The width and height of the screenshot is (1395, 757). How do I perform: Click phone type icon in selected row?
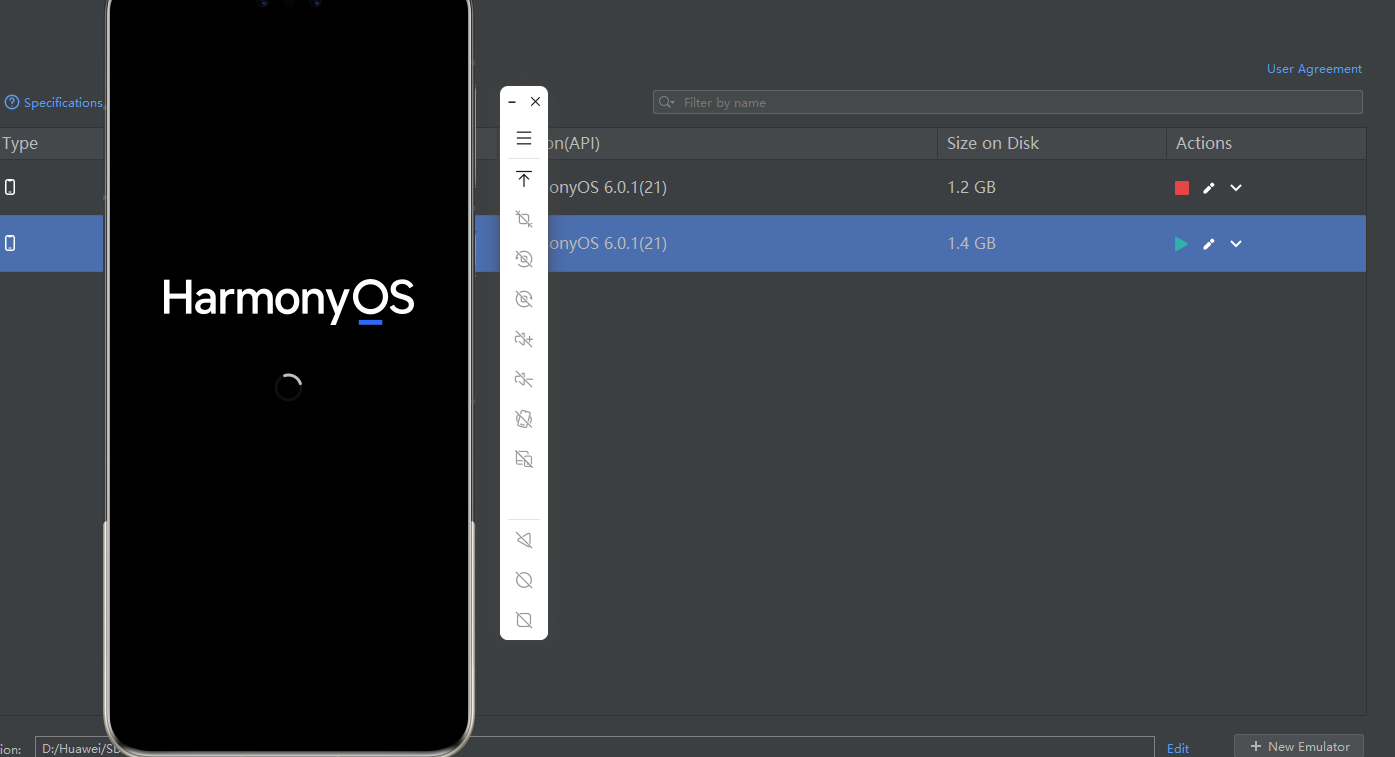coord(10,243)
